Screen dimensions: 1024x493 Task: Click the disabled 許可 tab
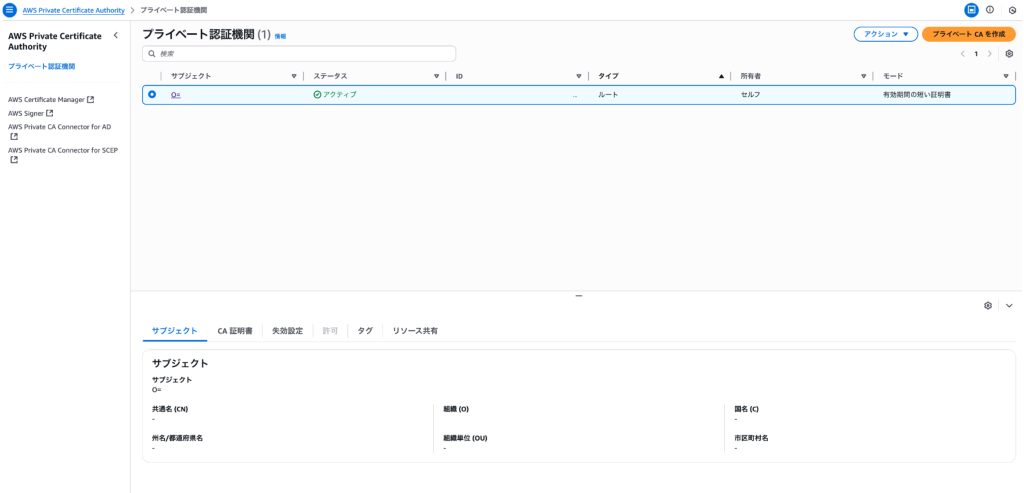pyautogui.click(x=330, y=331)
